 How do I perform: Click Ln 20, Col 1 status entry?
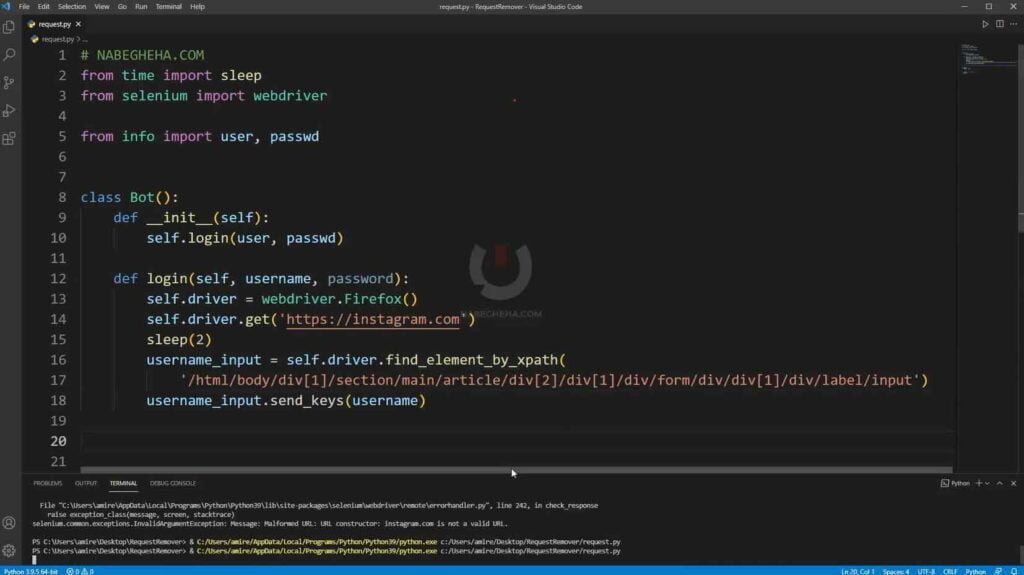pos(857,571)
